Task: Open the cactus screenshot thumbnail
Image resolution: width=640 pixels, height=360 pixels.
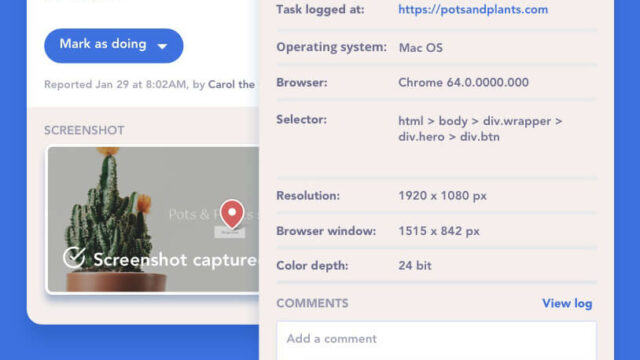Action: (x=153, y=220)
